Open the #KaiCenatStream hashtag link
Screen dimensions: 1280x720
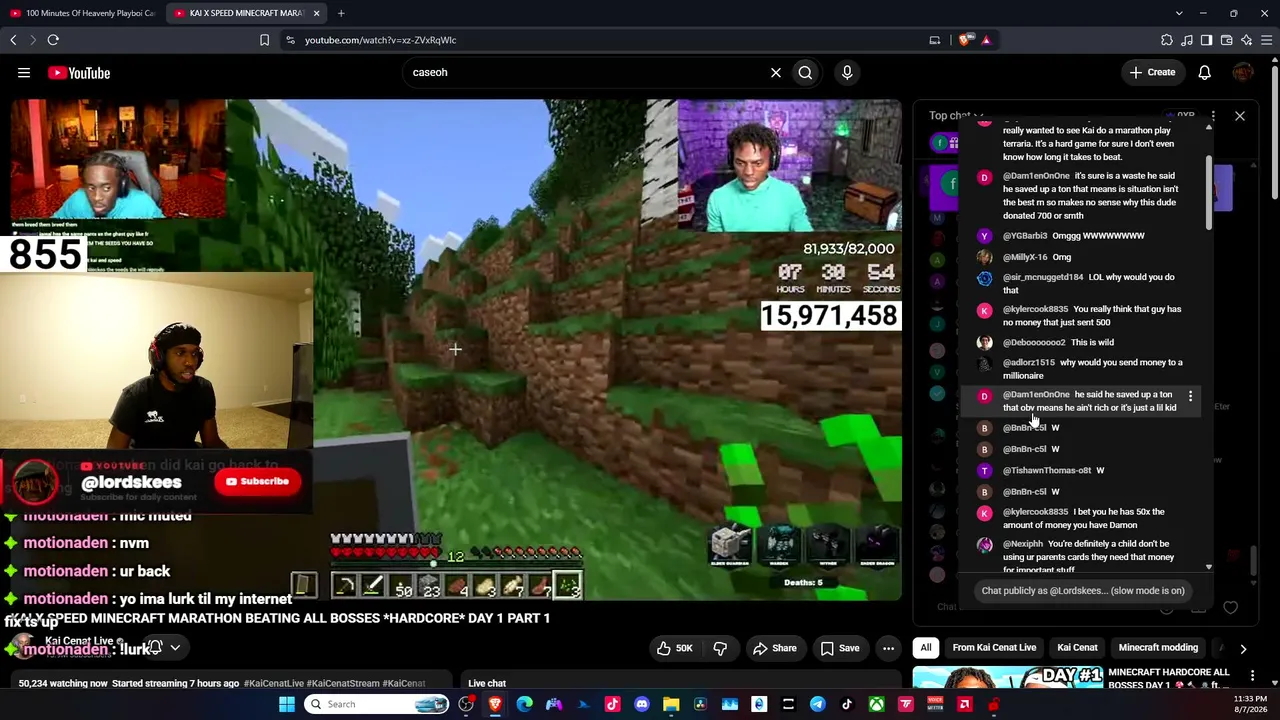pos(345,683)
